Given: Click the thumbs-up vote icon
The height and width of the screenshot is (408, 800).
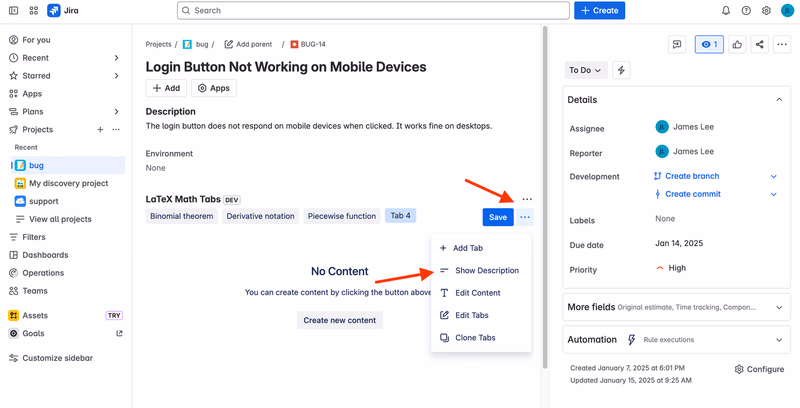Looking at the screenshot, I should point(737,44).
